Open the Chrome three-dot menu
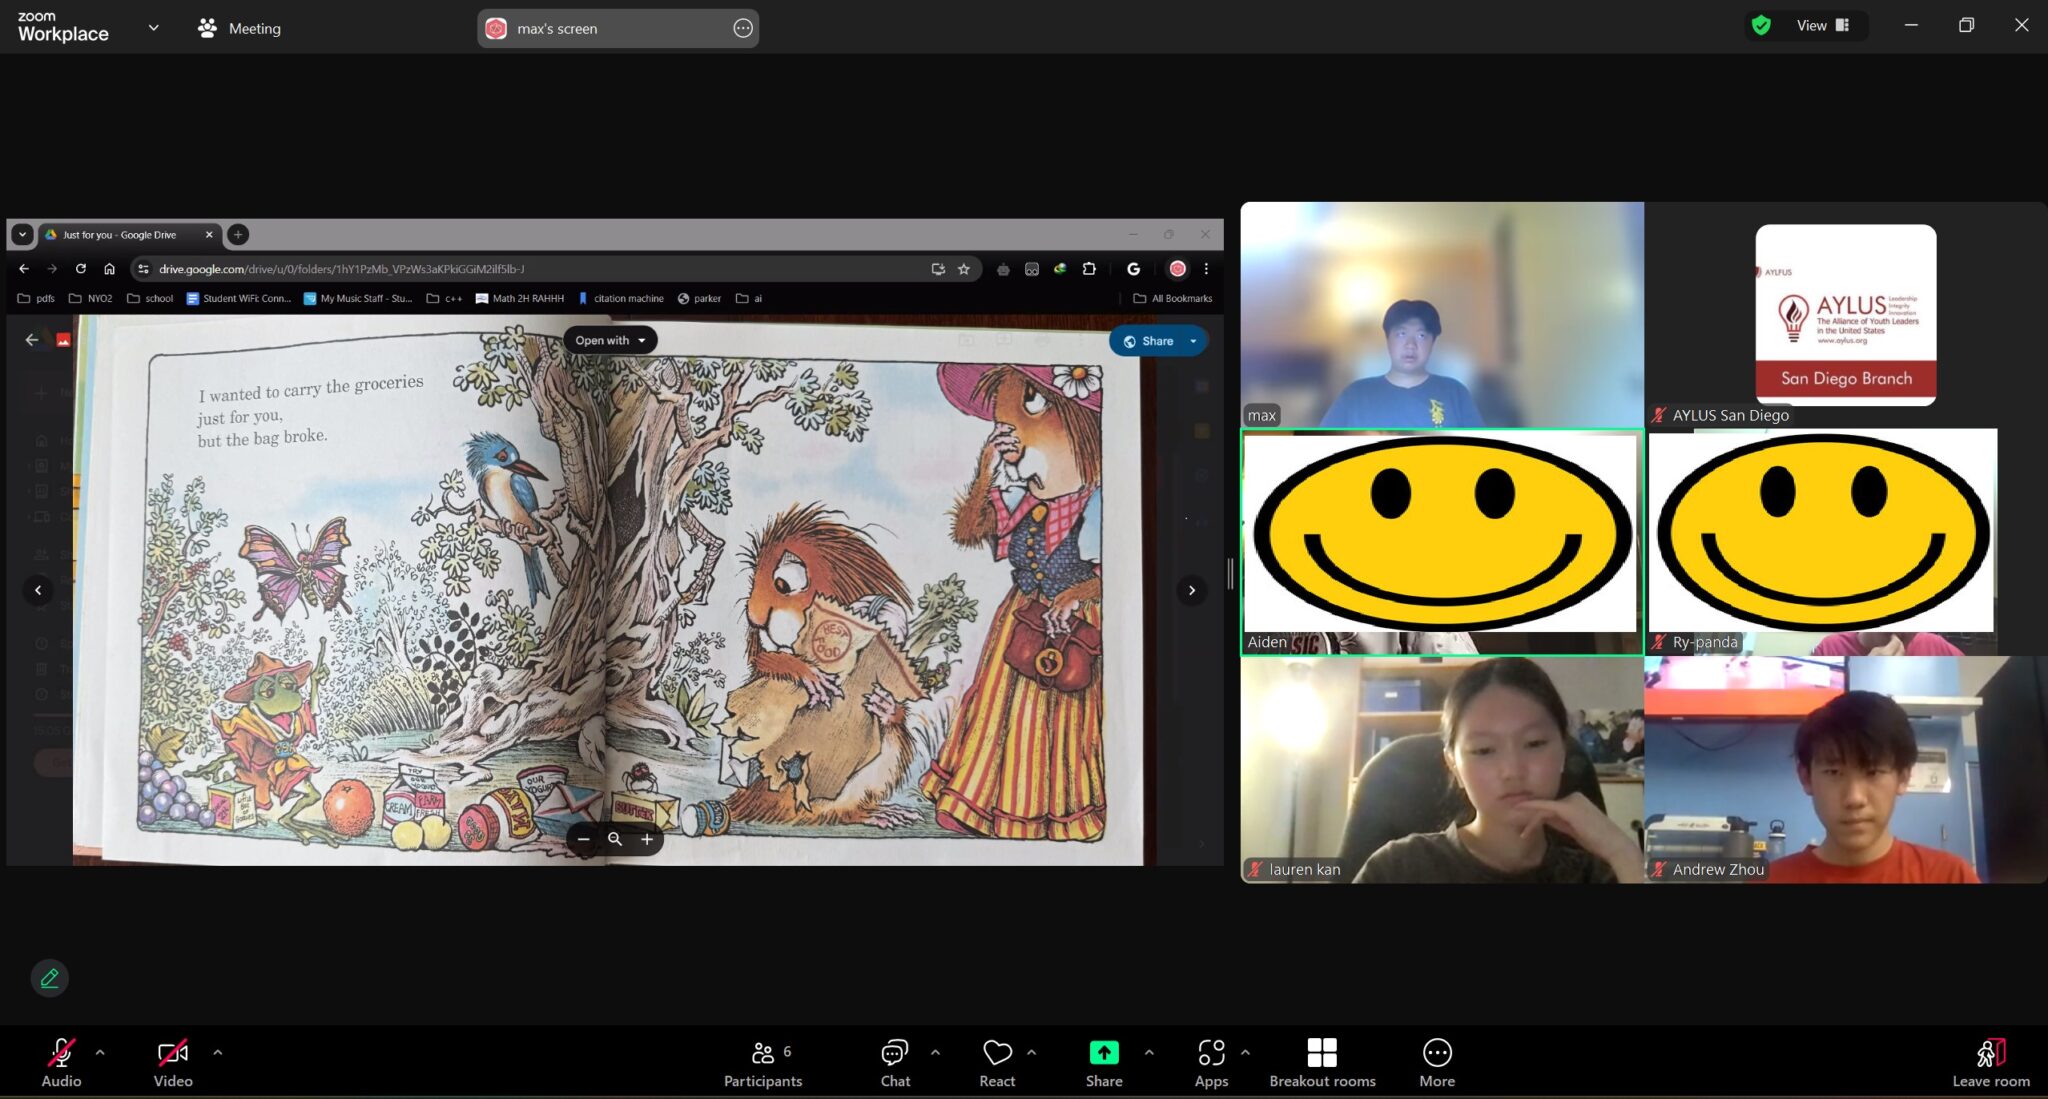The image size is (2048, 1099). pos(1206,268)
